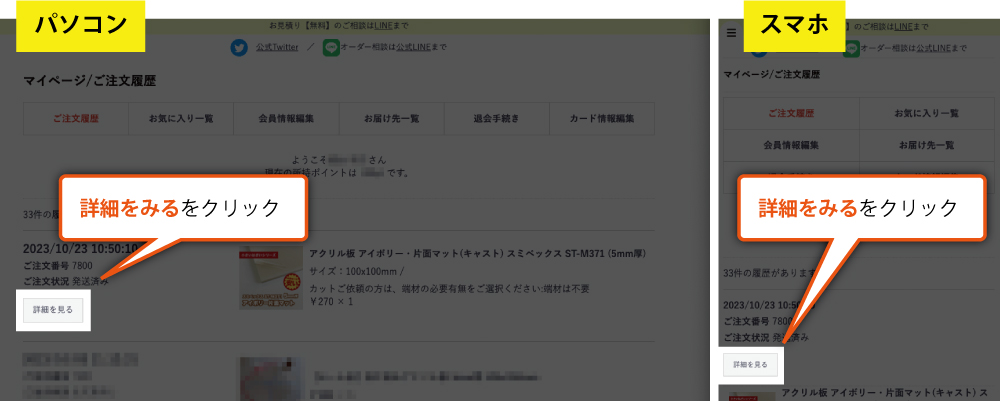The height and width of the screenshot is (401, 1000).
Task: Open the 公式LINE link in PC view
Action: pos(413,47)
